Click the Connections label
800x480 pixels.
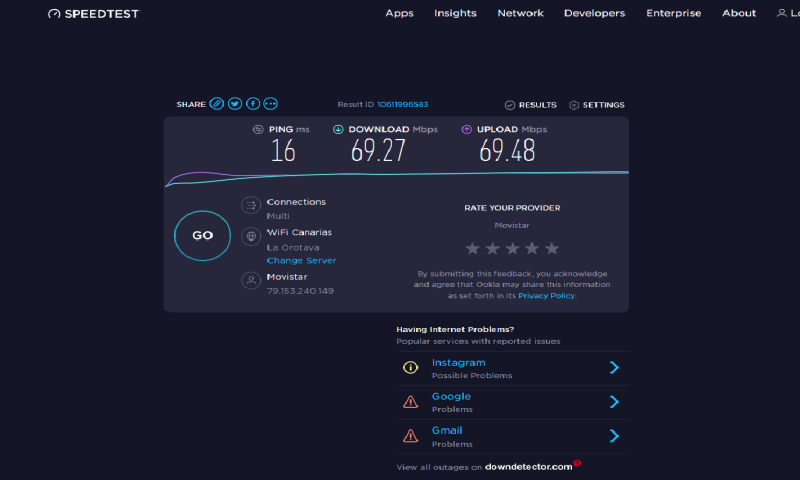(296, 202)
